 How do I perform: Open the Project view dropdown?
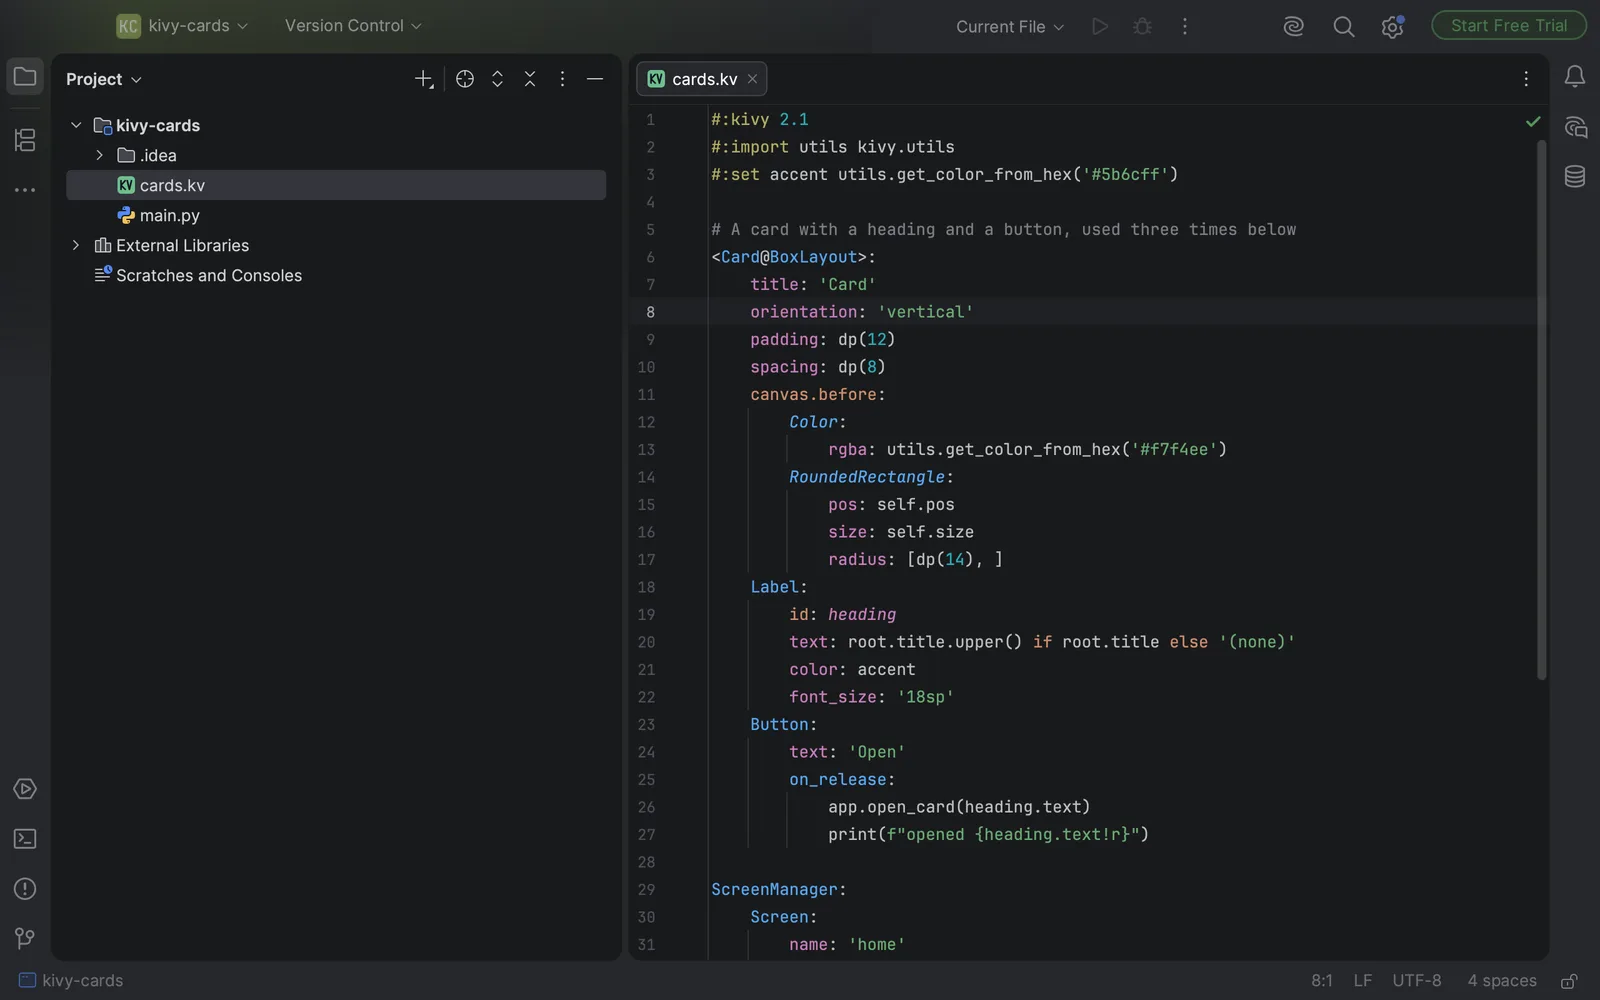104,79
